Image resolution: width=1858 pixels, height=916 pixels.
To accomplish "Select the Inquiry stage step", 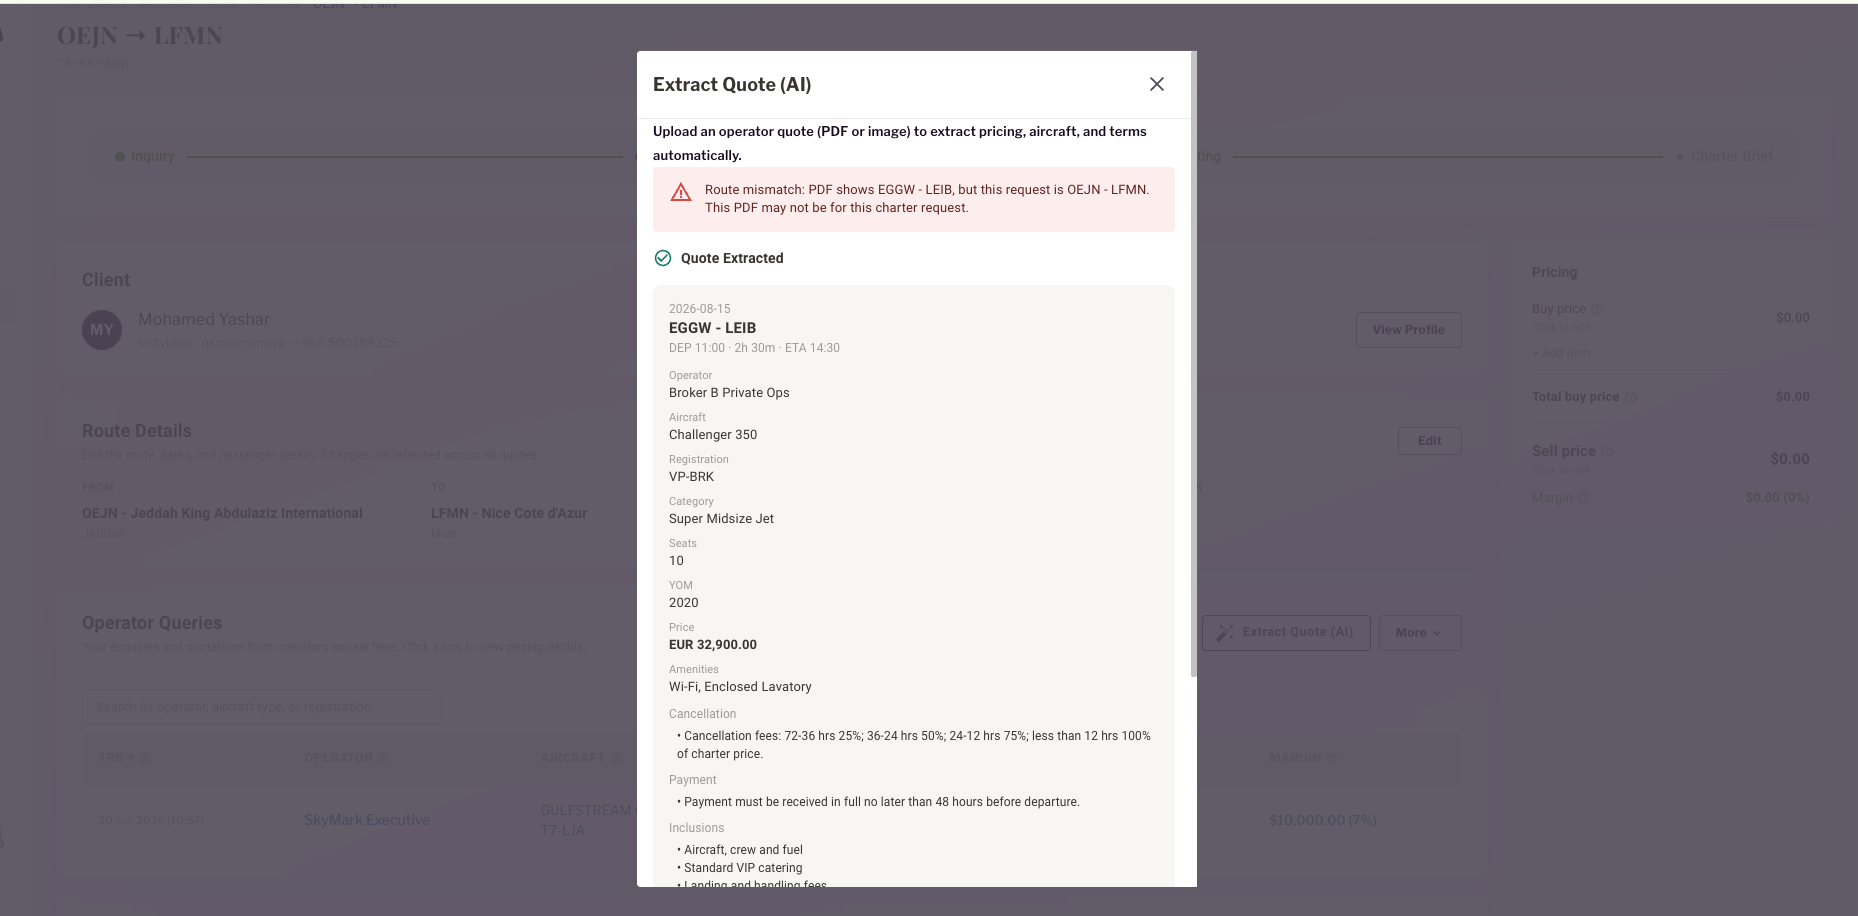I will coord(145,157).
